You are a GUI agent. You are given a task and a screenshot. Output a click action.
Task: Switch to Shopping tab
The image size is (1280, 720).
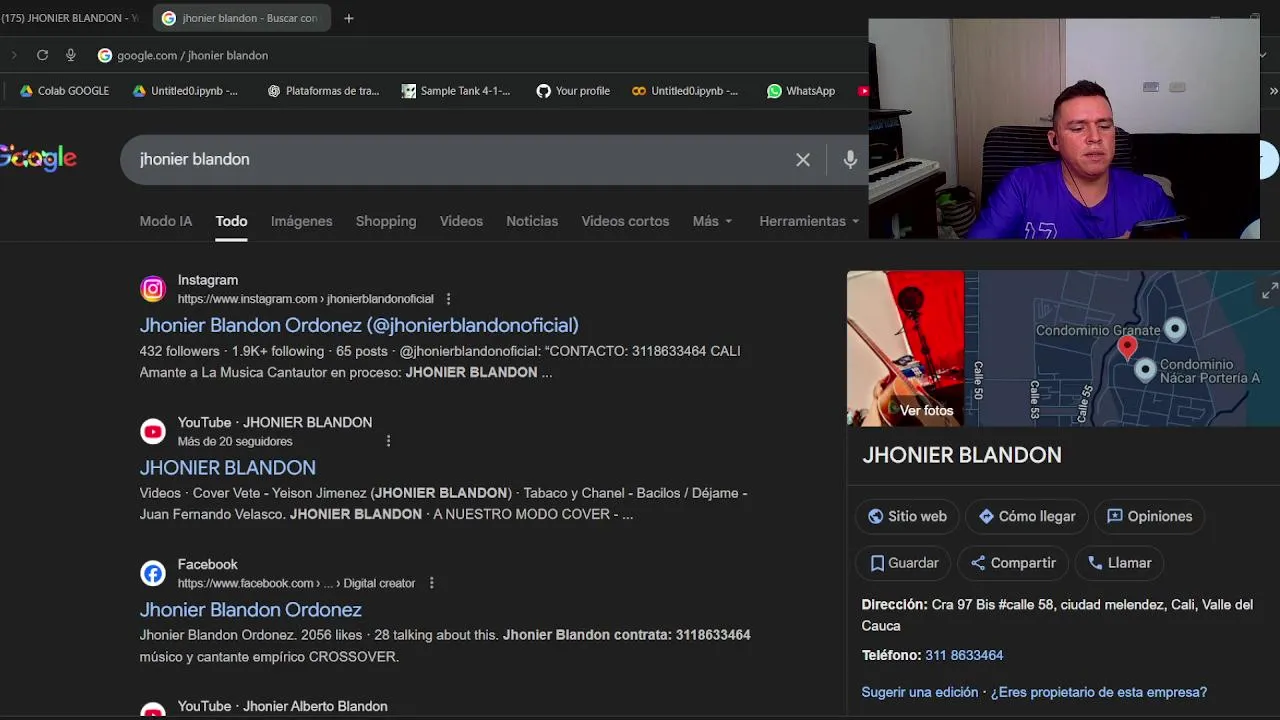[x=386, y=221]
